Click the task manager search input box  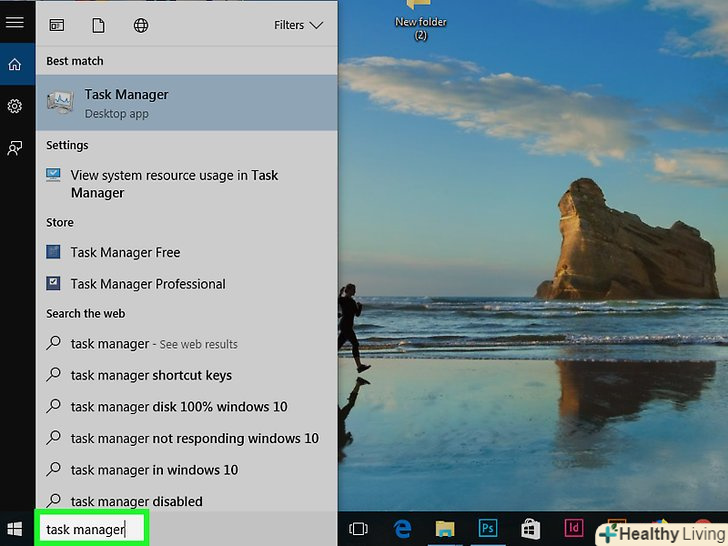(90, 529)
